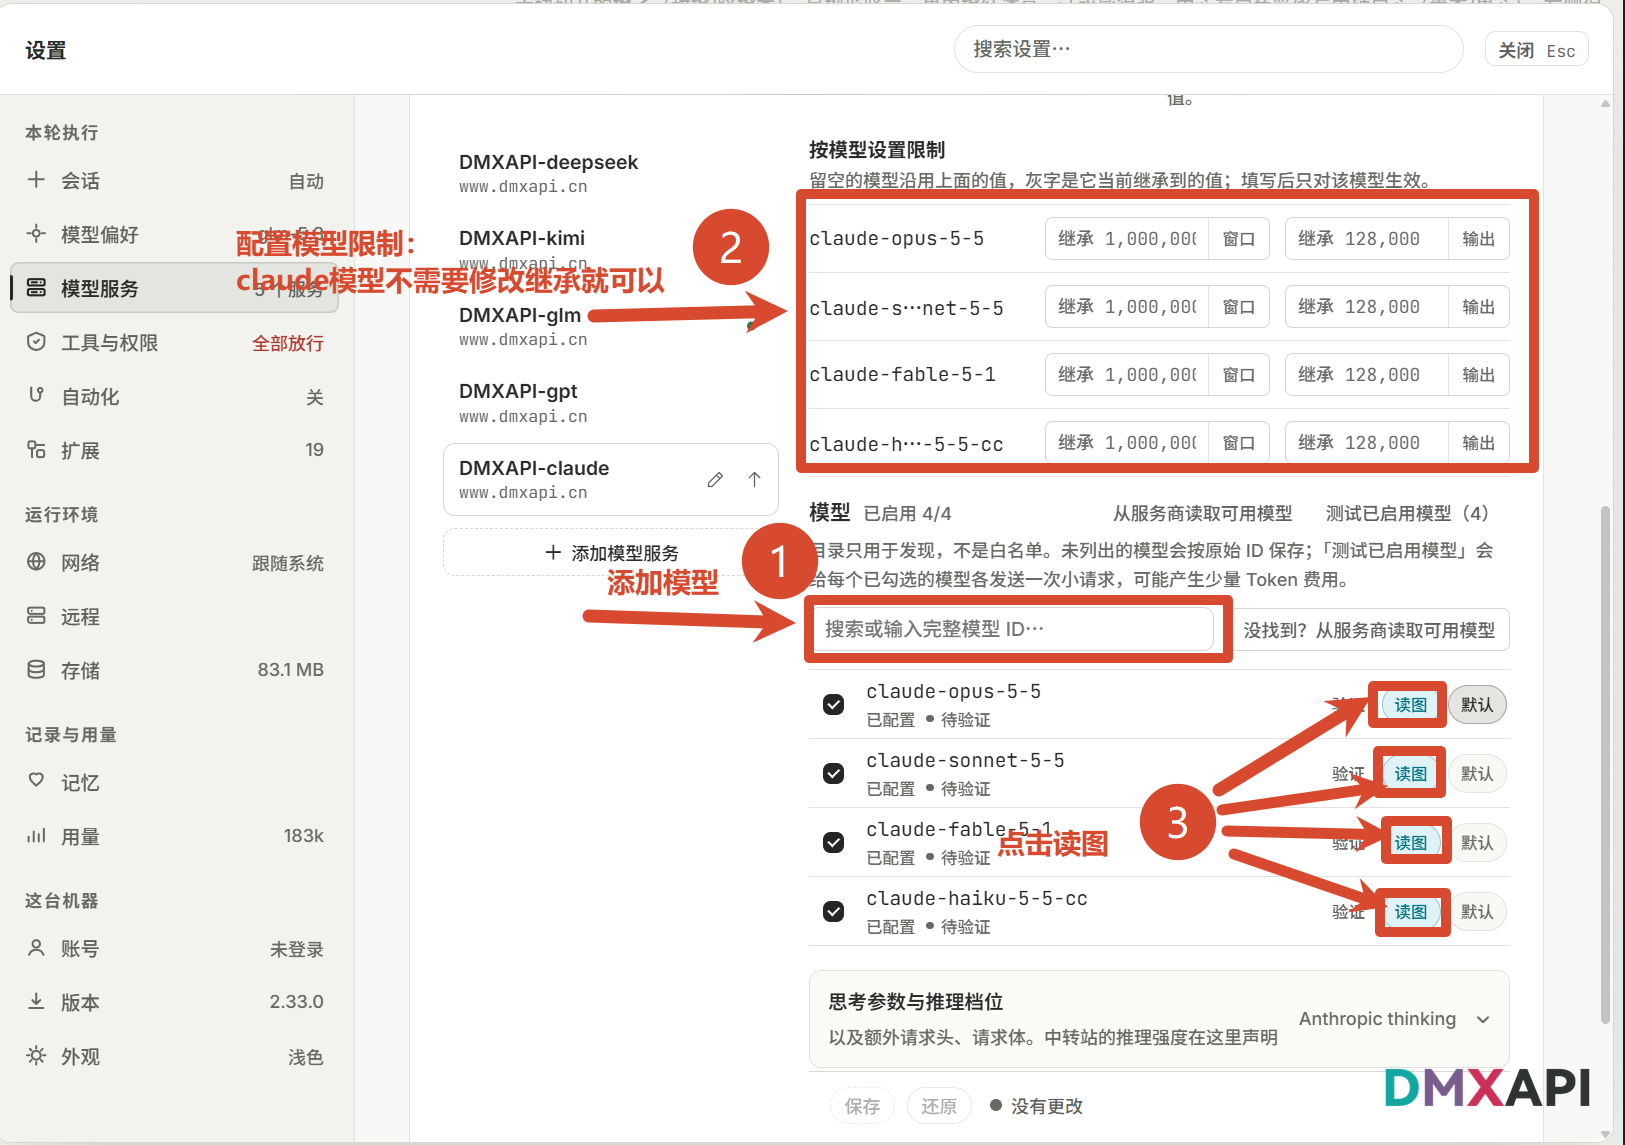Focus the 搜索或输入完整模型 ID field
The width and height of the screenshot is (1625, 1145).
coord(1013,629)
